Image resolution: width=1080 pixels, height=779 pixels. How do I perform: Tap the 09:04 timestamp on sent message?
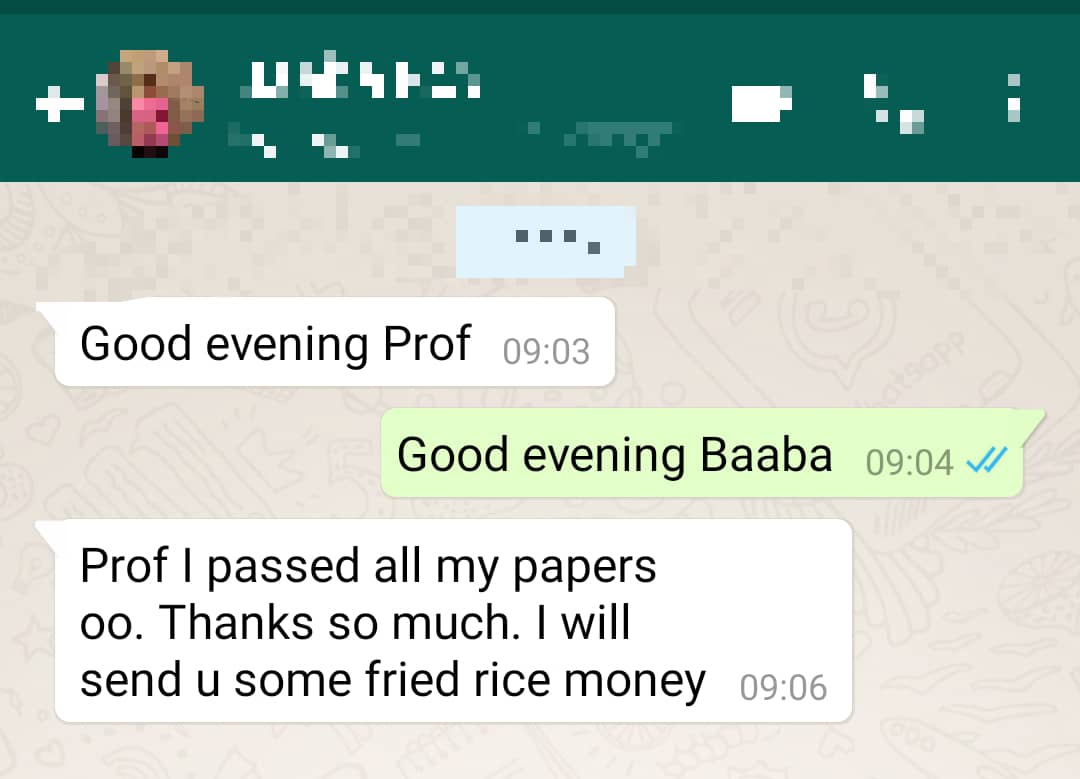point(909,462)
